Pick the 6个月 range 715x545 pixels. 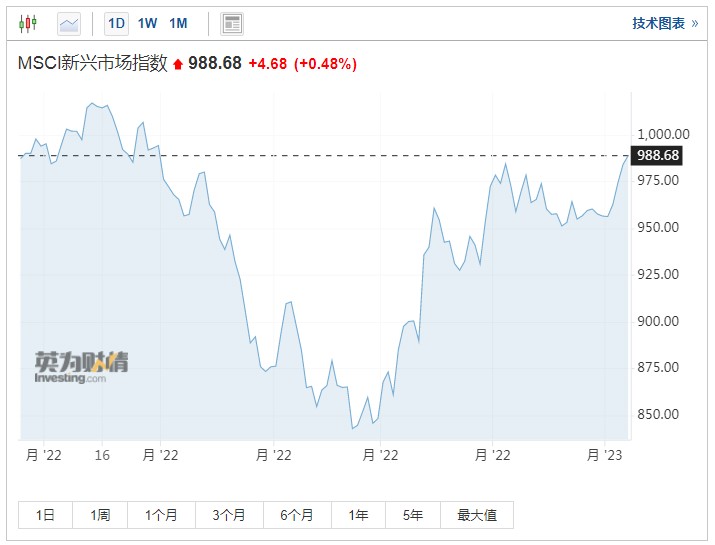click(297, 515)
